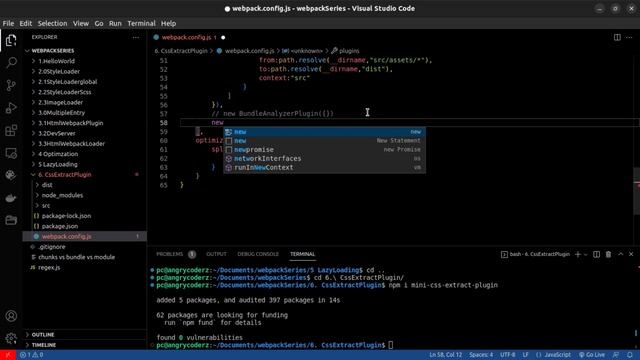Screen dimensions: 640x360
Task: Open the Explorer view in activity bar
Action: (x=11, y=40)
